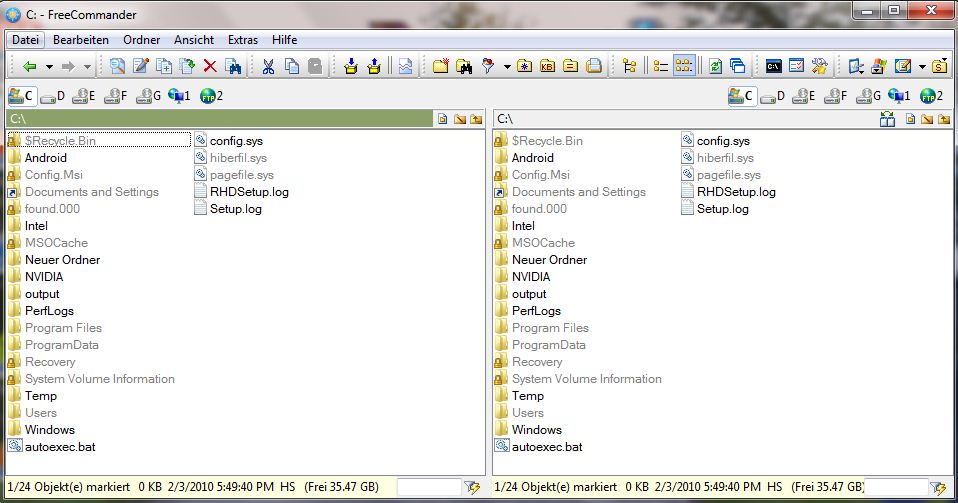Click the folder binoculars search icon
This screenshot has width=958, height=503.
pos(464,66)
